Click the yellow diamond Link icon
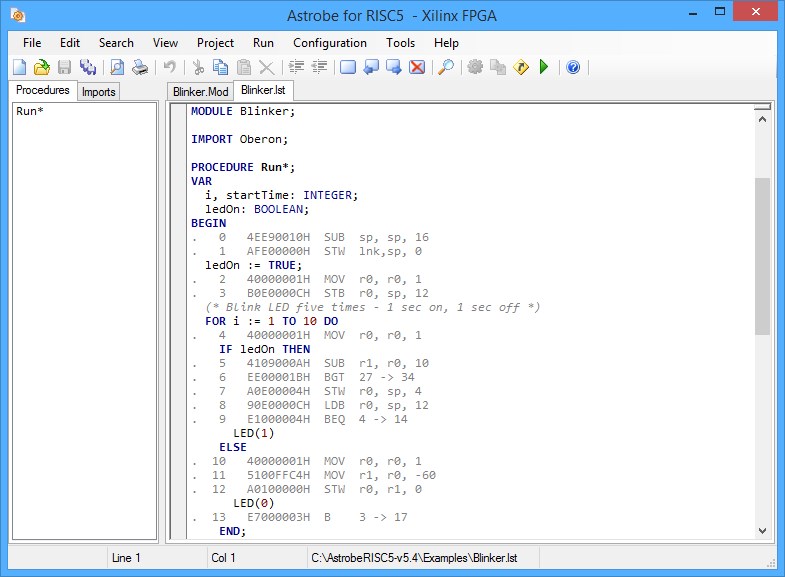This screenshot has width=785, height=577. click(x=521, y=67)
